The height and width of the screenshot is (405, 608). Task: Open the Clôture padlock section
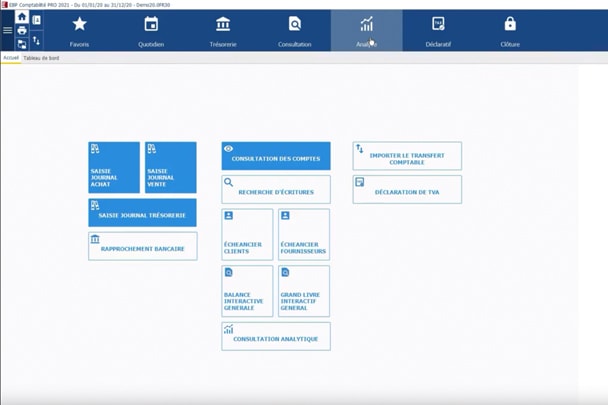510,30
